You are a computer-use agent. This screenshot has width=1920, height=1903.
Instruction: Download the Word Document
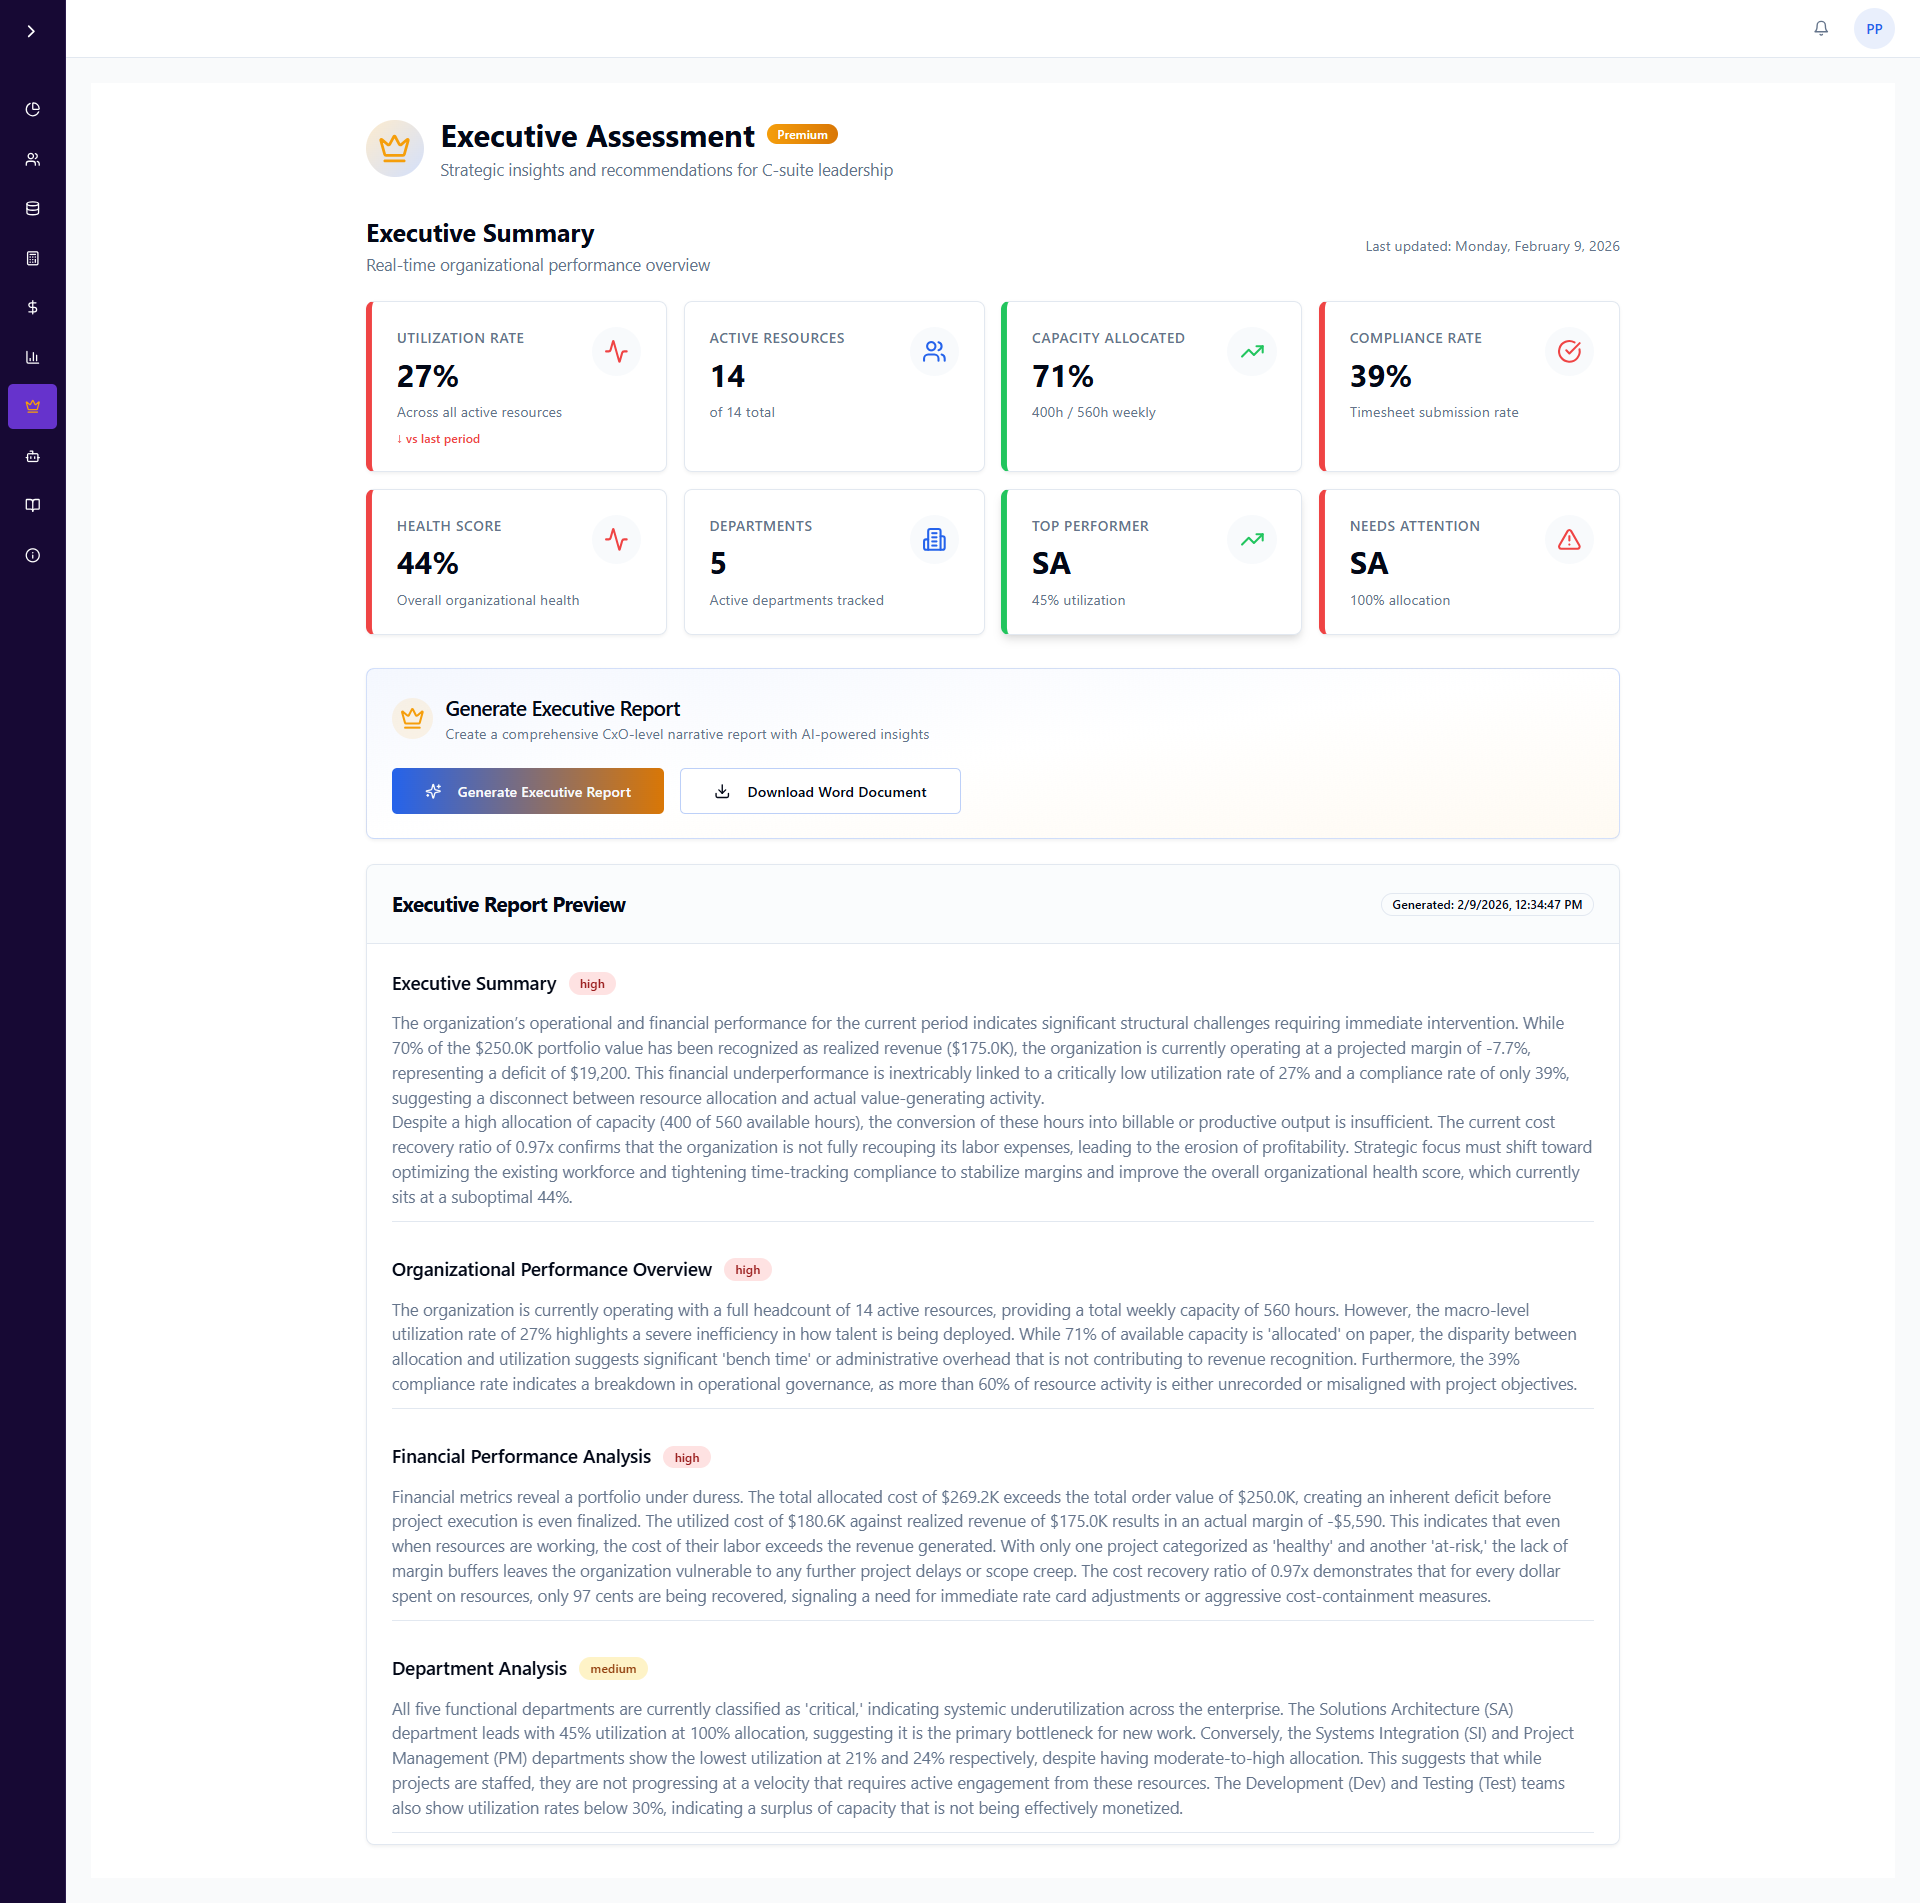click(820, 791)
